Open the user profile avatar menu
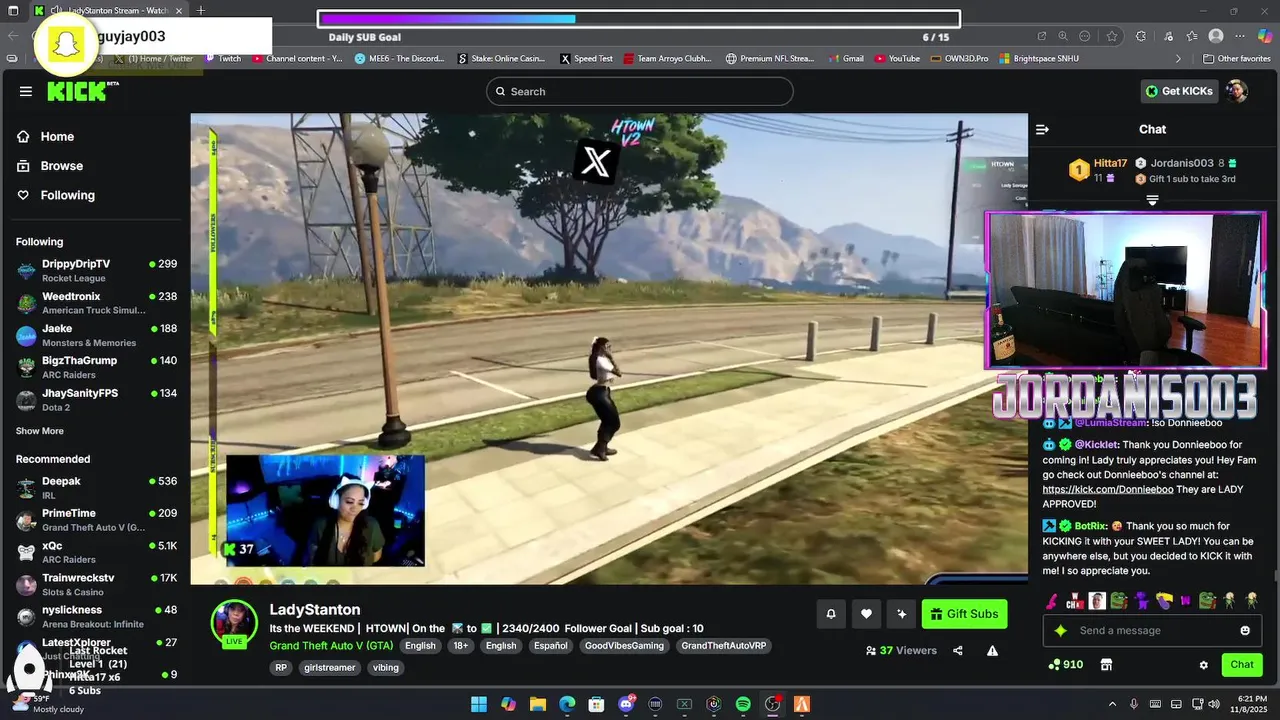This screenshot has height=720, width=1280. click(1237, 91)
